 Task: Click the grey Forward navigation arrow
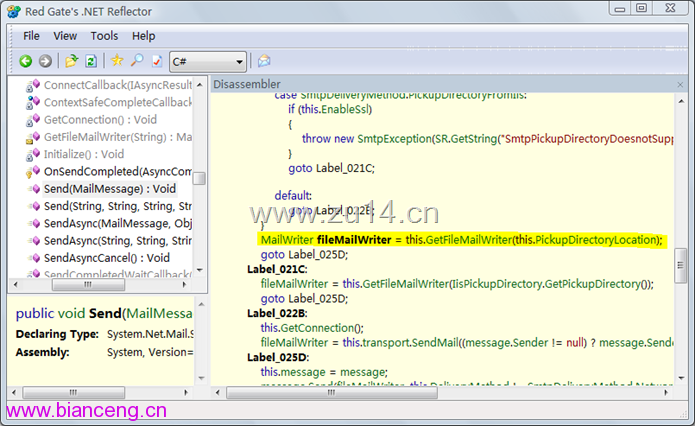pos(45,61)
